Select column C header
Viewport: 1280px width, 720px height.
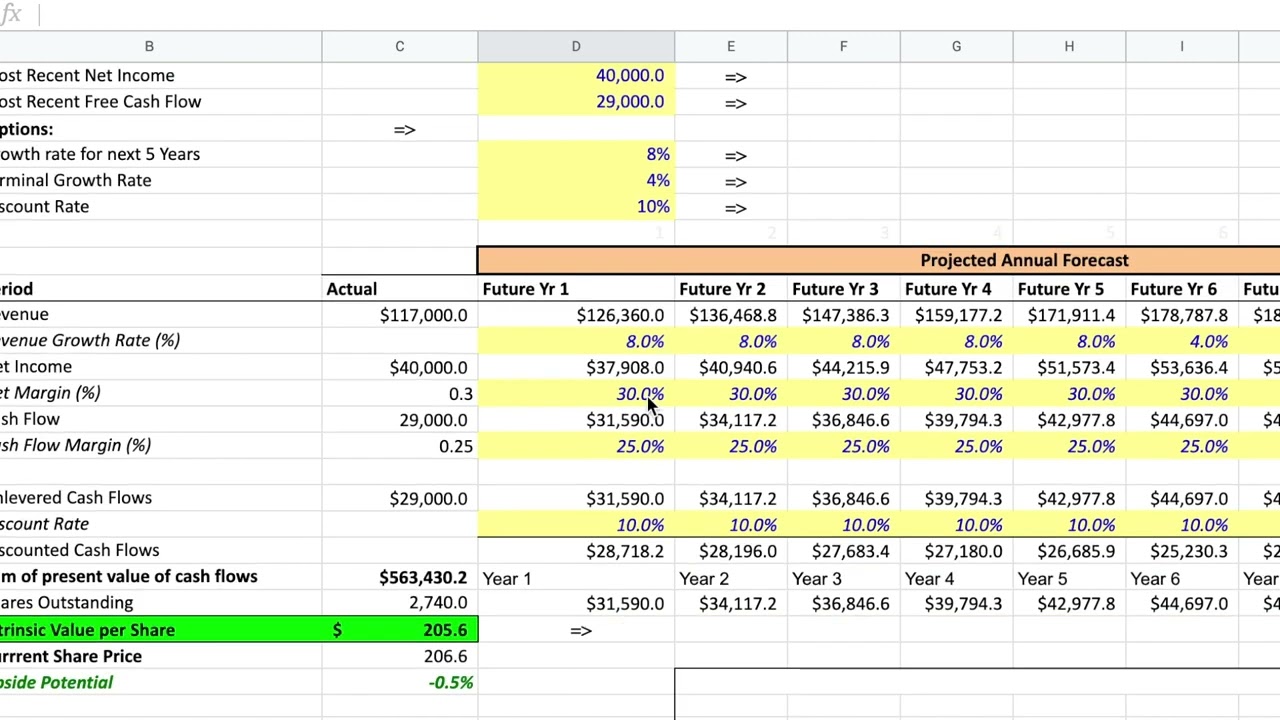[x=399, y=46]
